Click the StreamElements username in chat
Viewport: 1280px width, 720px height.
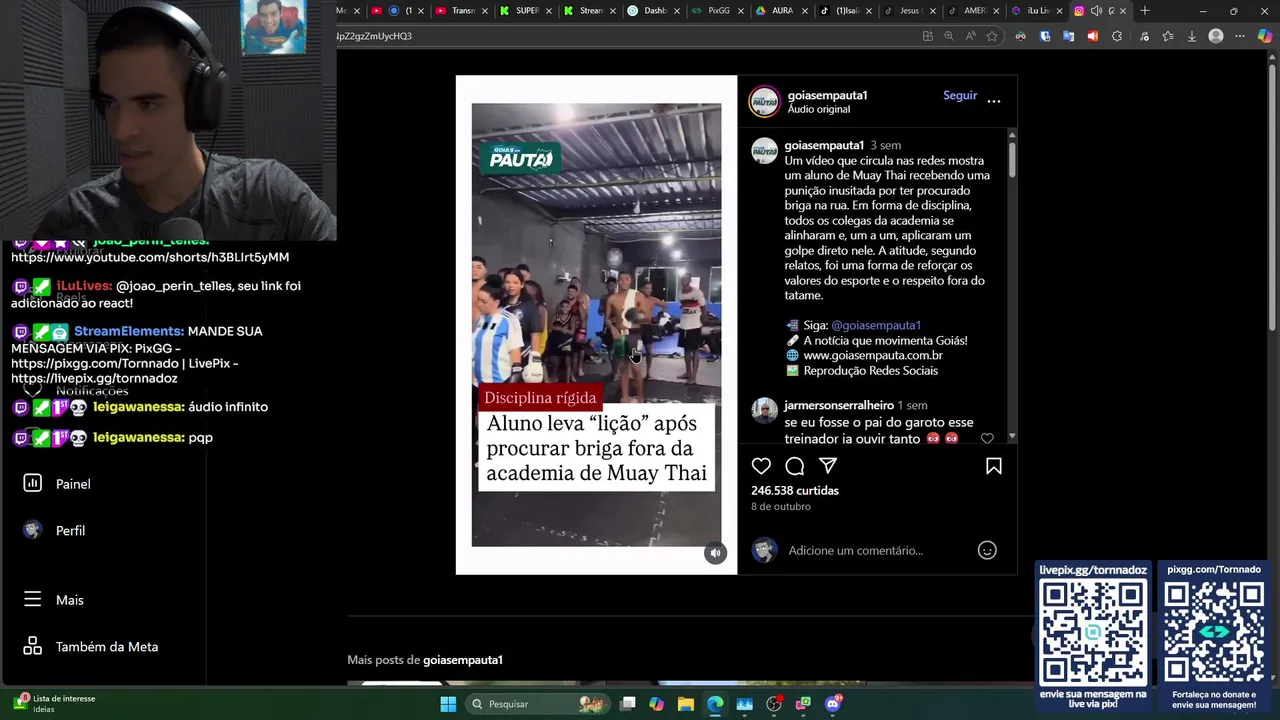click(x=129, y=331)
